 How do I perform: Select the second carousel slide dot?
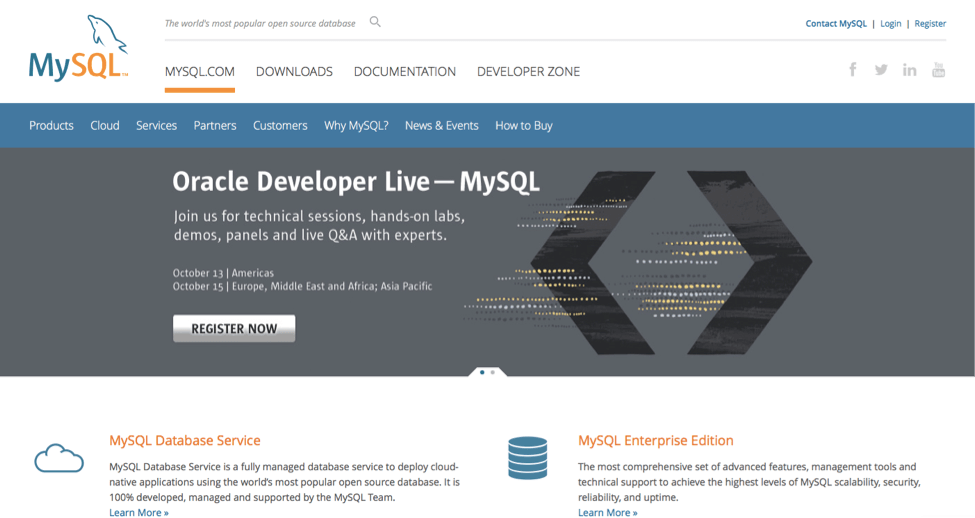click(x=492, y=372)
